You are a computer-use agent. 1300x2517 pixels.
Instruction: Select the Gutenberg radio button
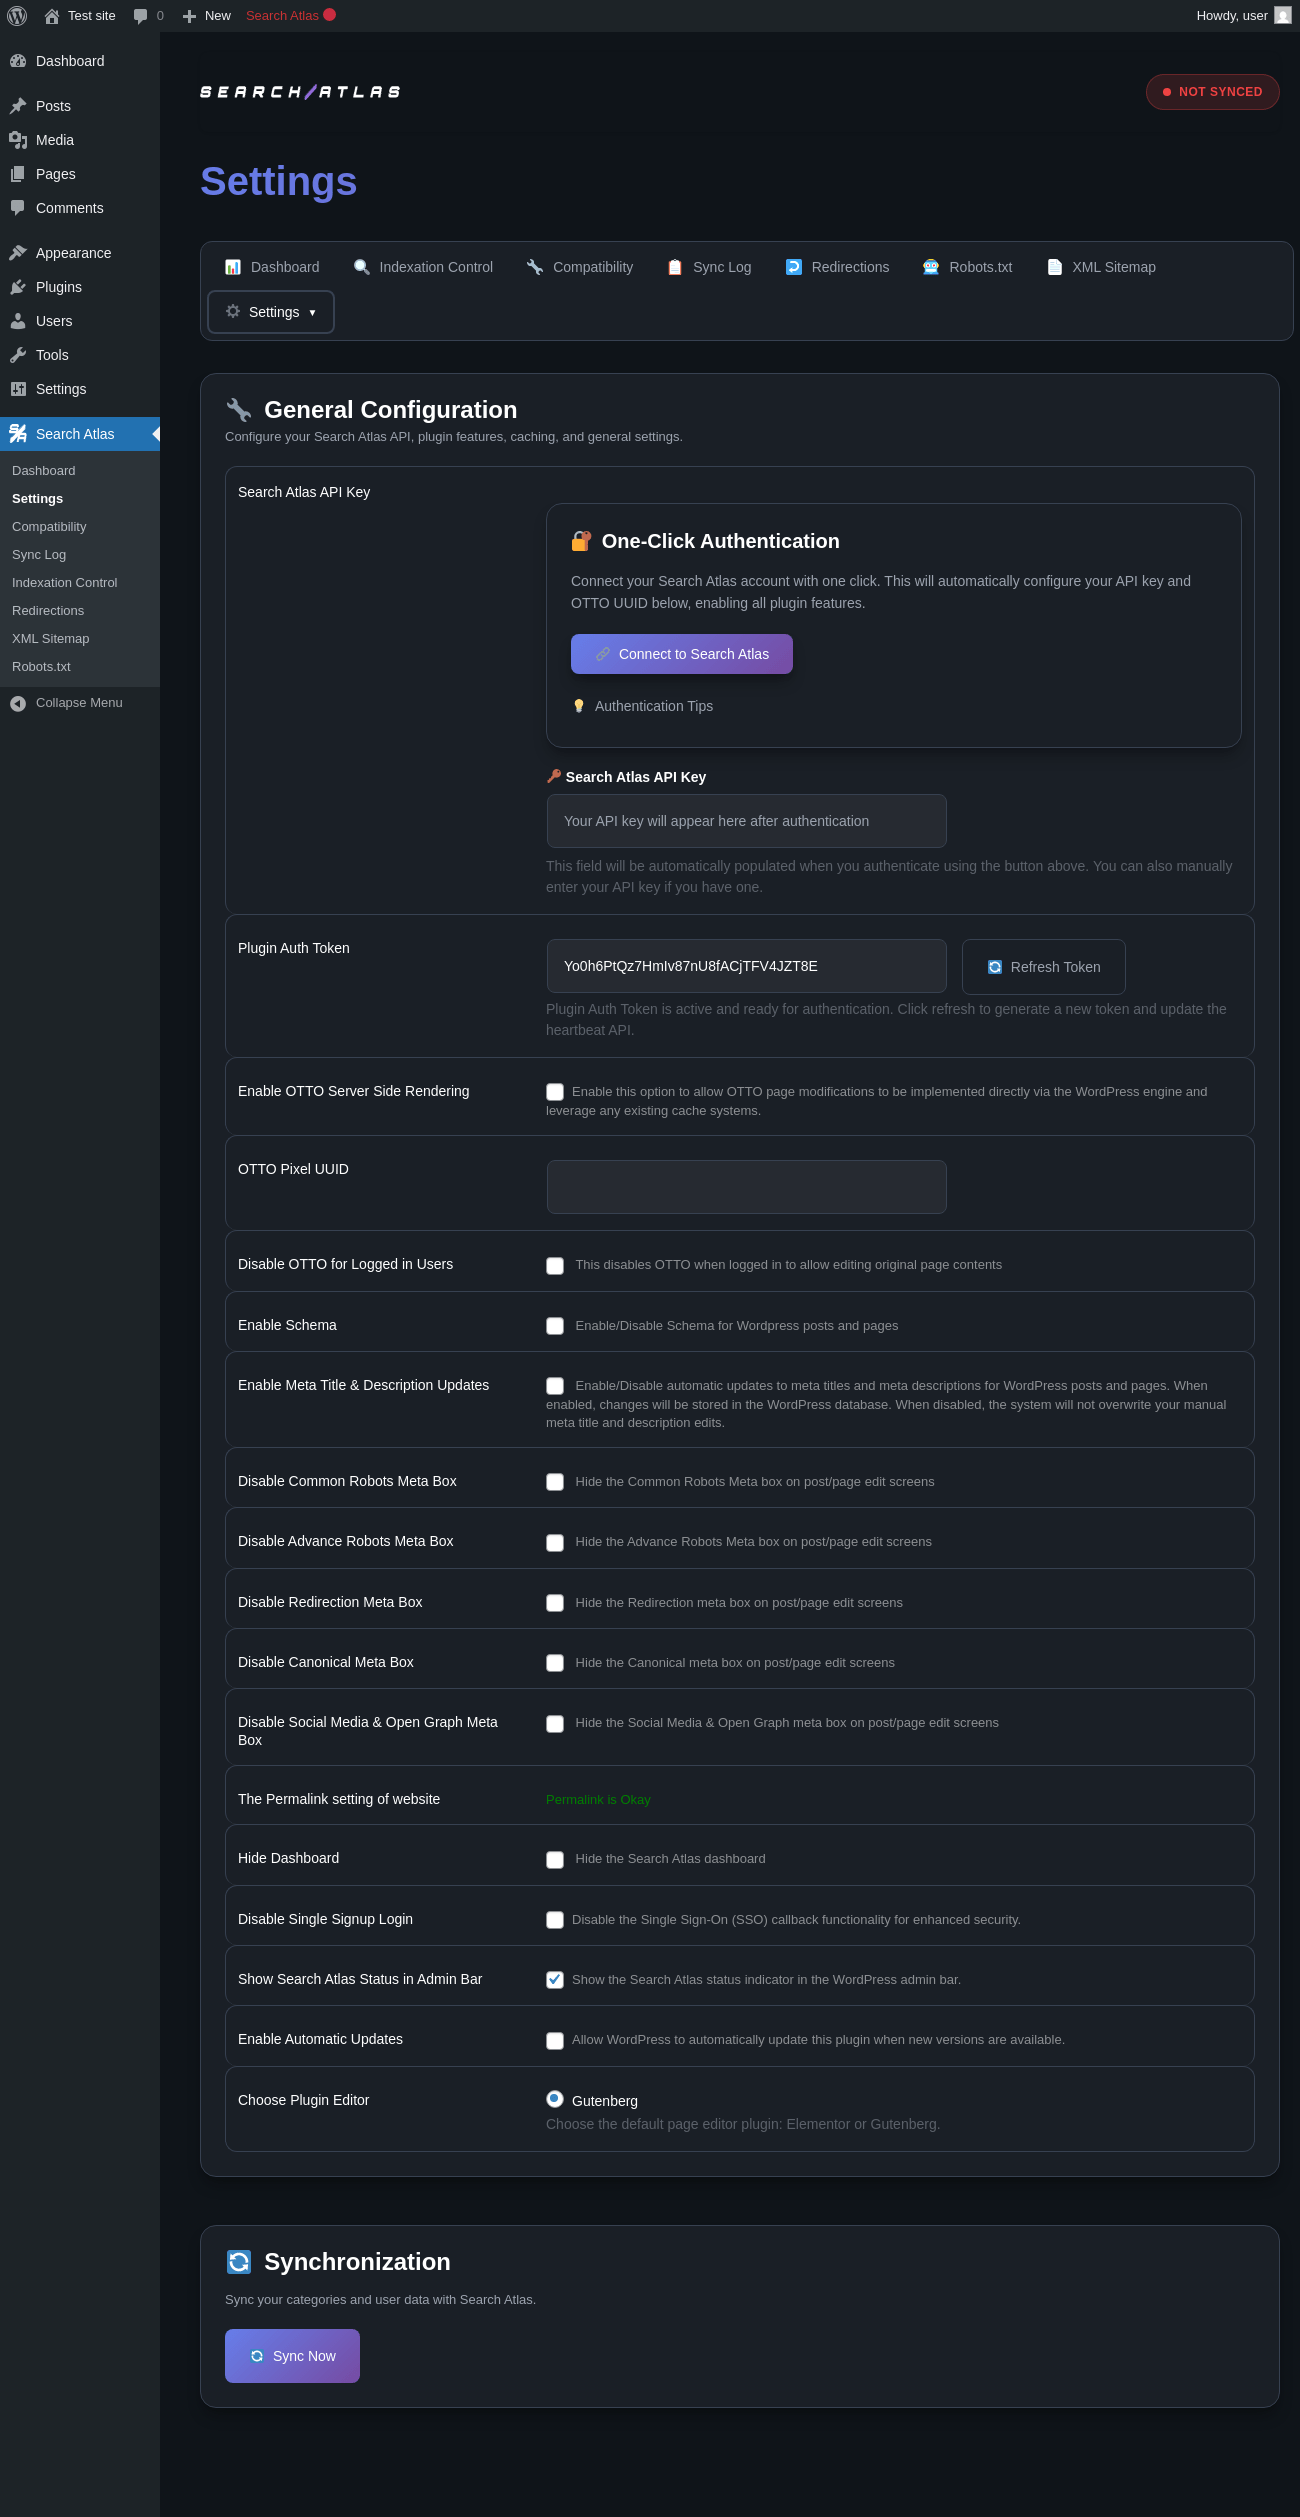[555, 2099]
